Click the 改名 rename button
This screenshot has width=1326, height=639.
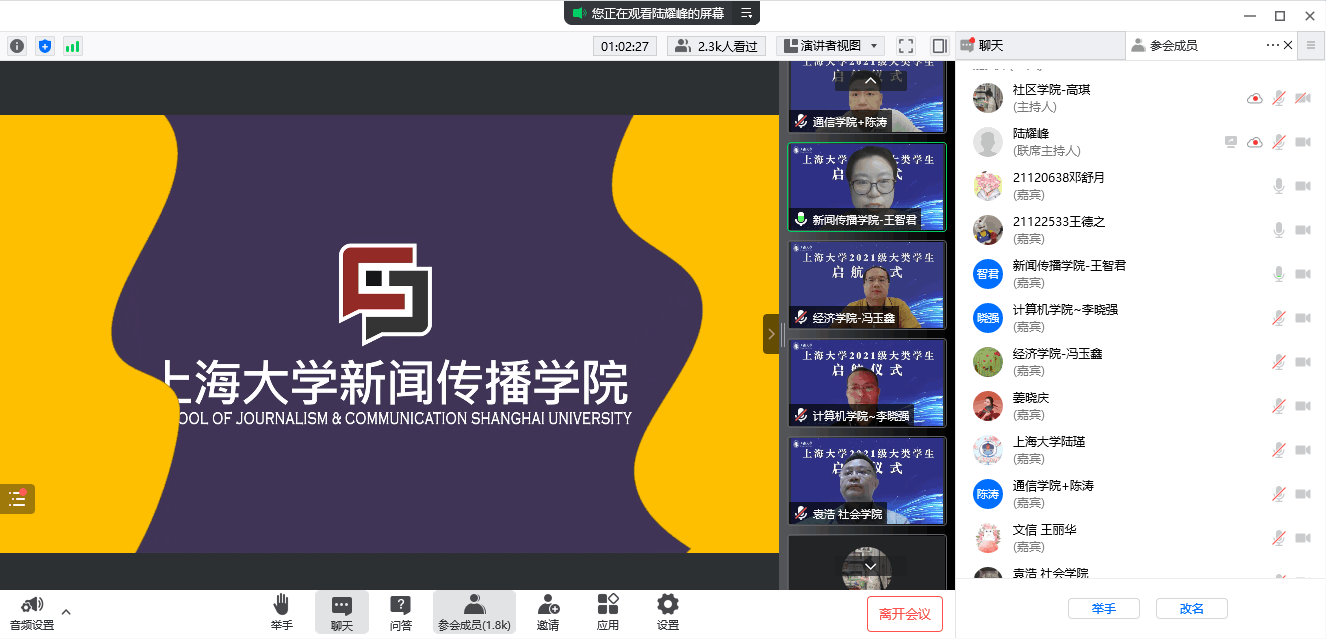coord(1192,608)
